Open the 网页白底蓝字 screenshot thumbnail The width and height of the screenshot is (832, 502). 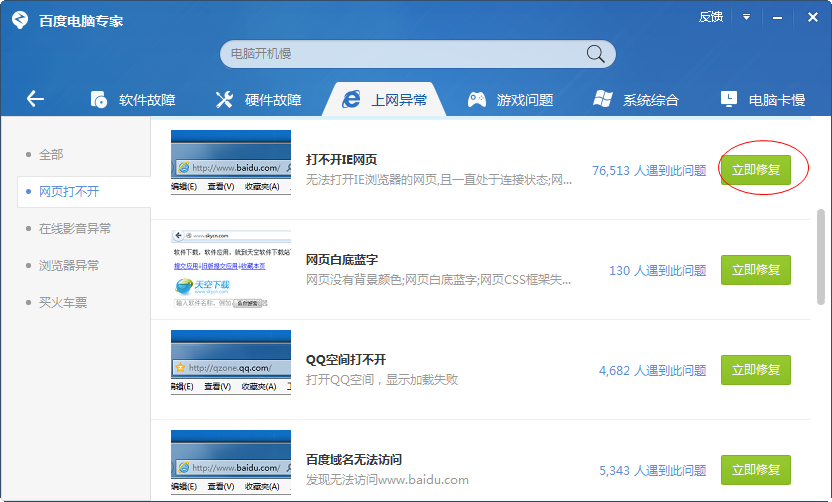pyautogui.click(x=230, y=270)
